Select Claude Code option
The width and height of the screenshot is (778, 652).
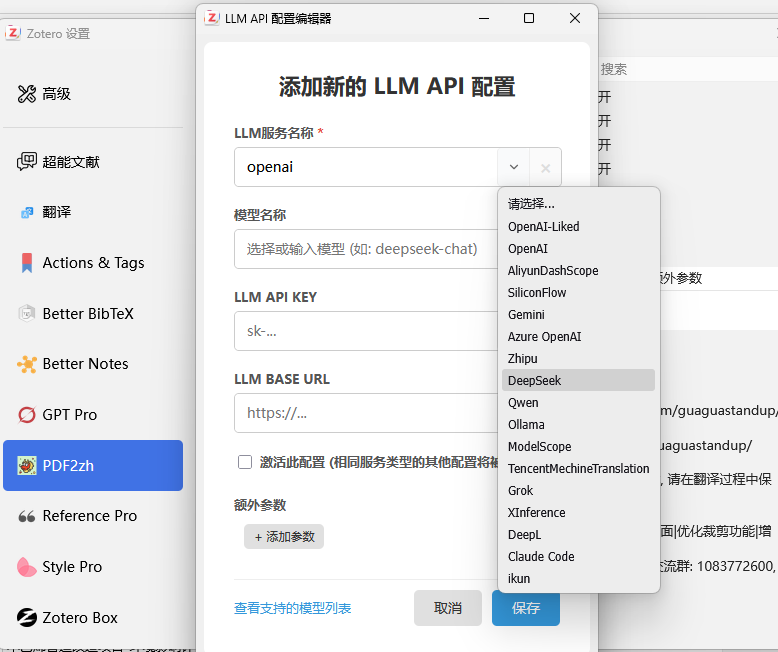coord(578,556)
